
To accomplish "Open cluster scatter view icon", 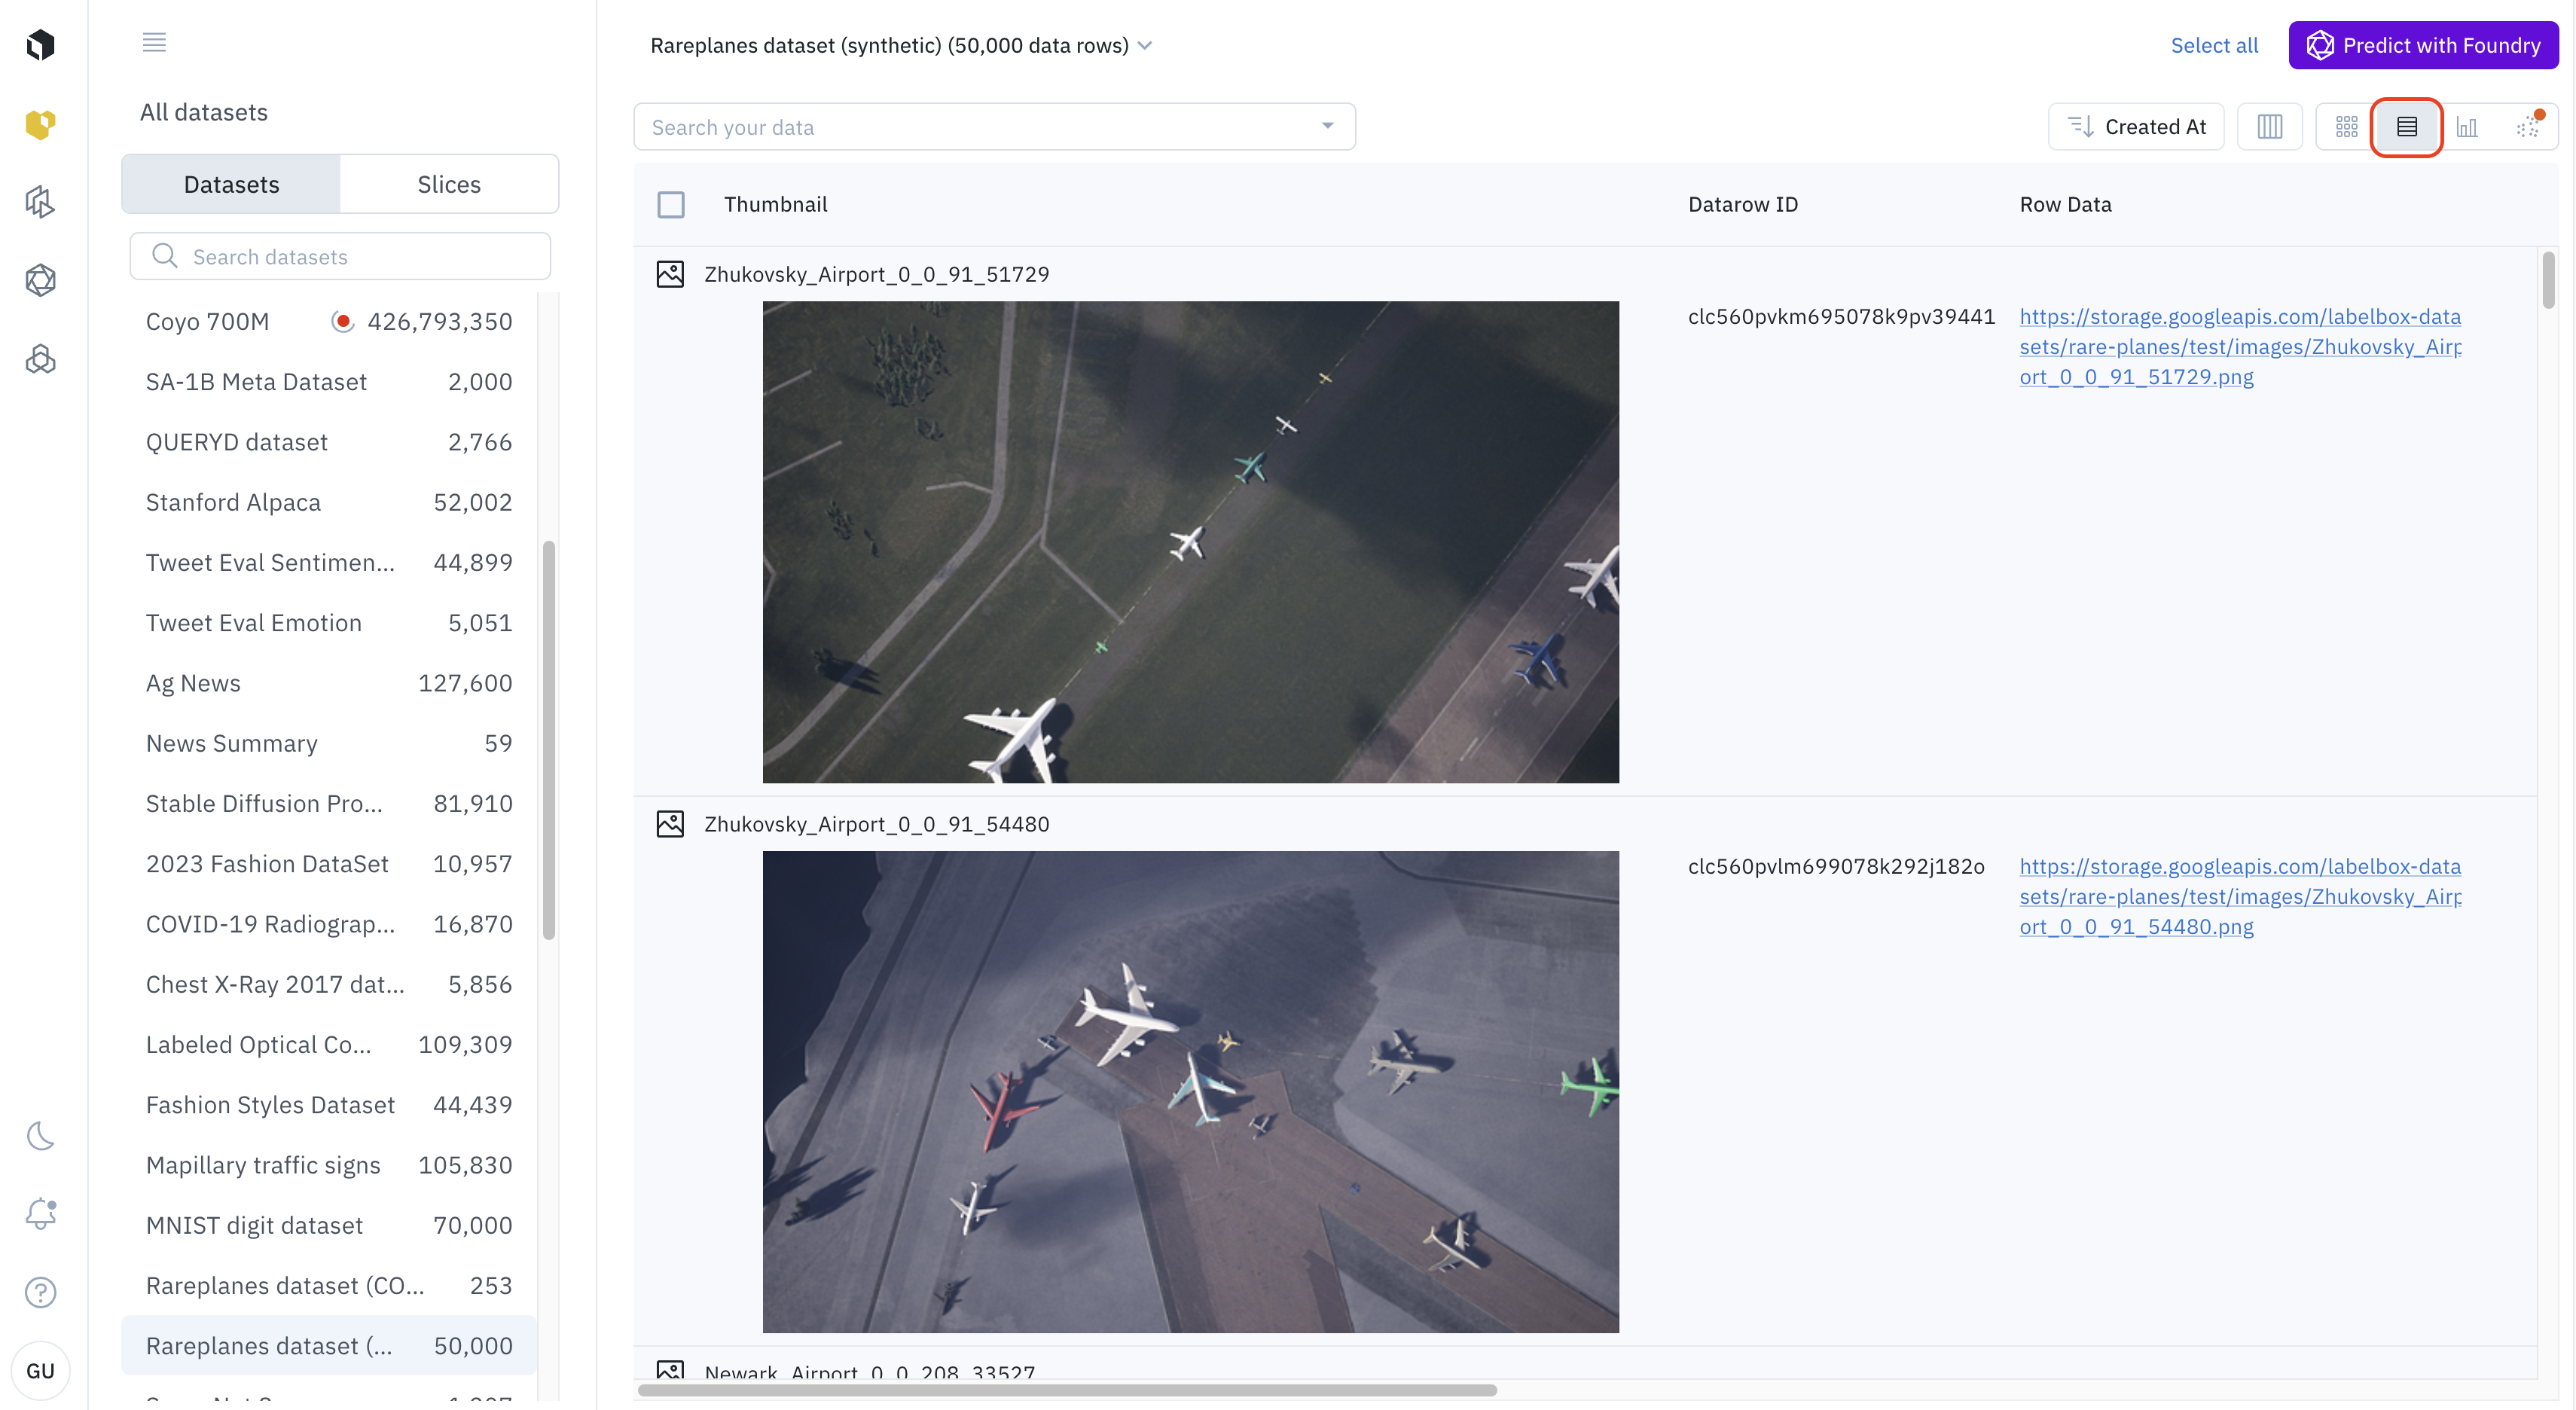I will click(x=2528, y=127).
